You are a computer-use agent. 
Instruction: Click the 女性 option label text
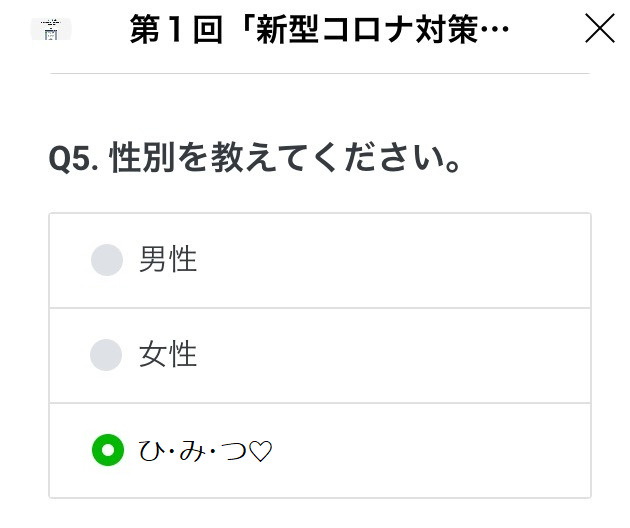tap(168, 355)
